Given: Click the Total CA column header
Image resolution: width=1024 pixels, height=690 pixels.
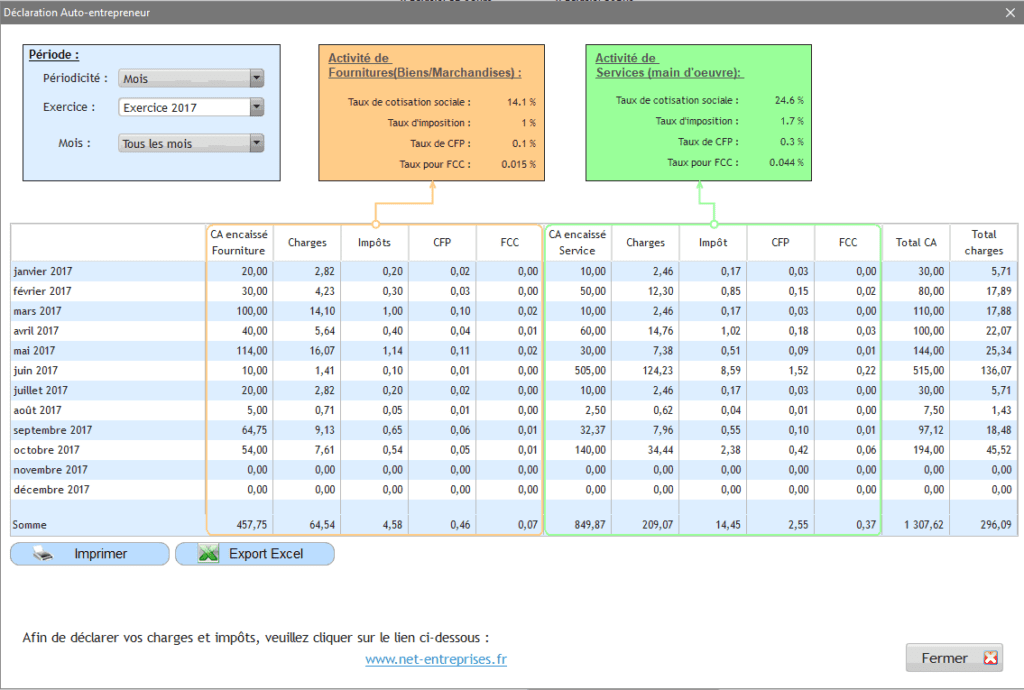Looking at the screenshot, I should coord(916,241).
